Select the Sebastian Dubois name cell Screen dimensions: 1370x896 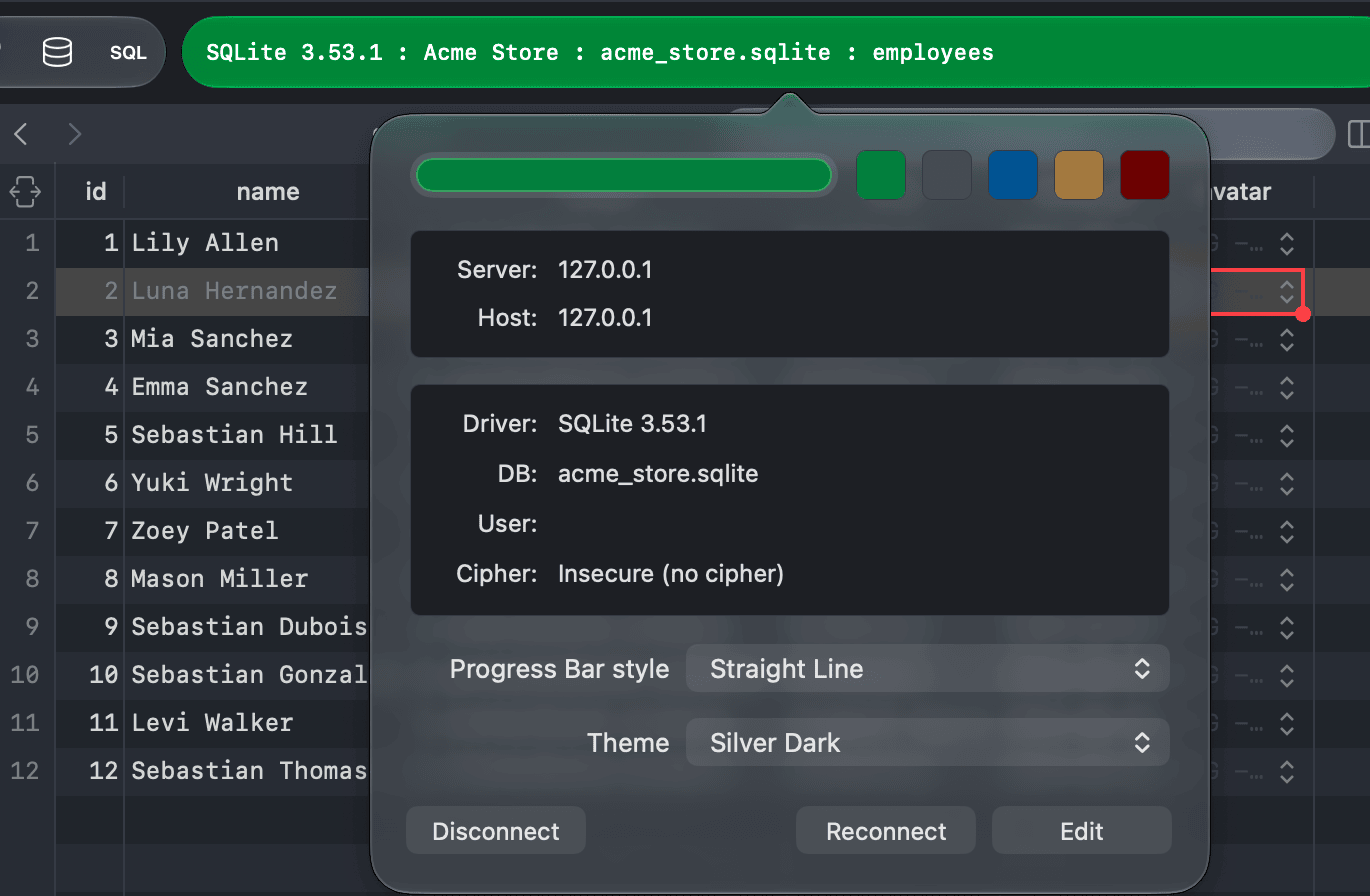point(248,627)
